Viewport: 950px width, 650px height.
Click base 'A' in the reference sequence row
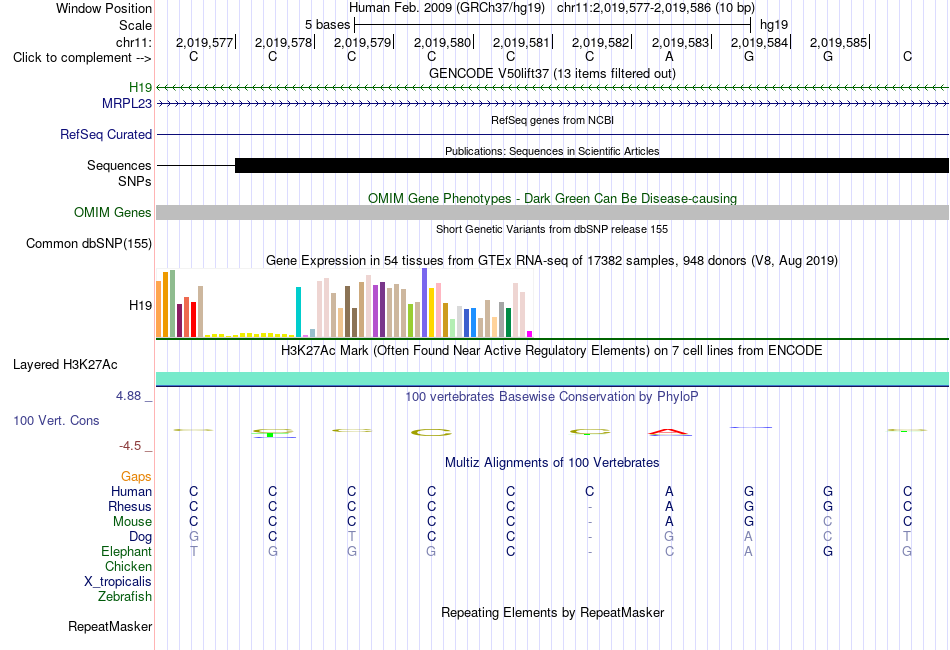coord(669,56)
